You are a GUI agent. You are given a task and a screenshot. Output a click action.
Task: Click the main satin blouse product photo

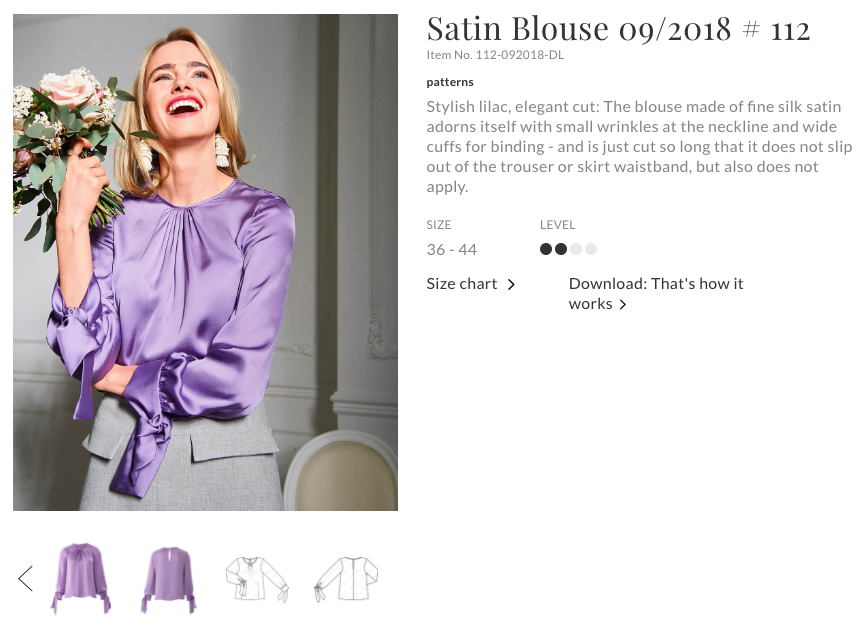(205, 262)
